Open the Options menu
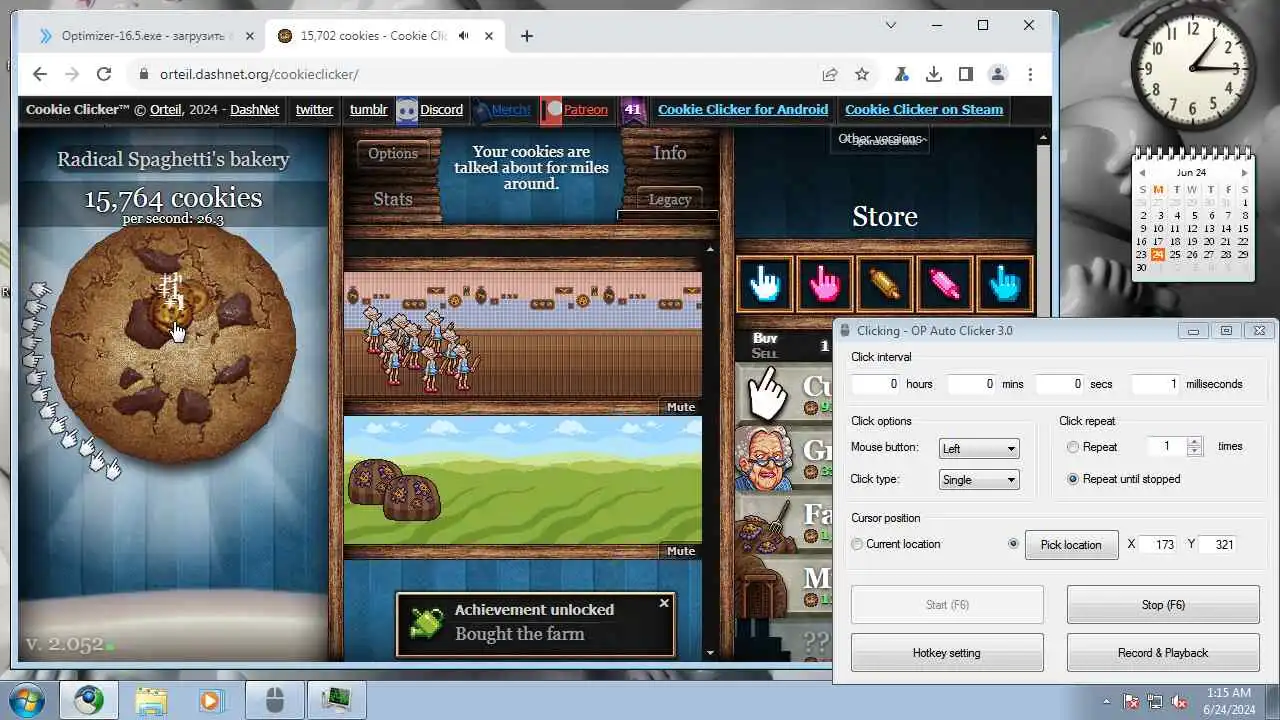1280x720 pixels. pos(393,153)
